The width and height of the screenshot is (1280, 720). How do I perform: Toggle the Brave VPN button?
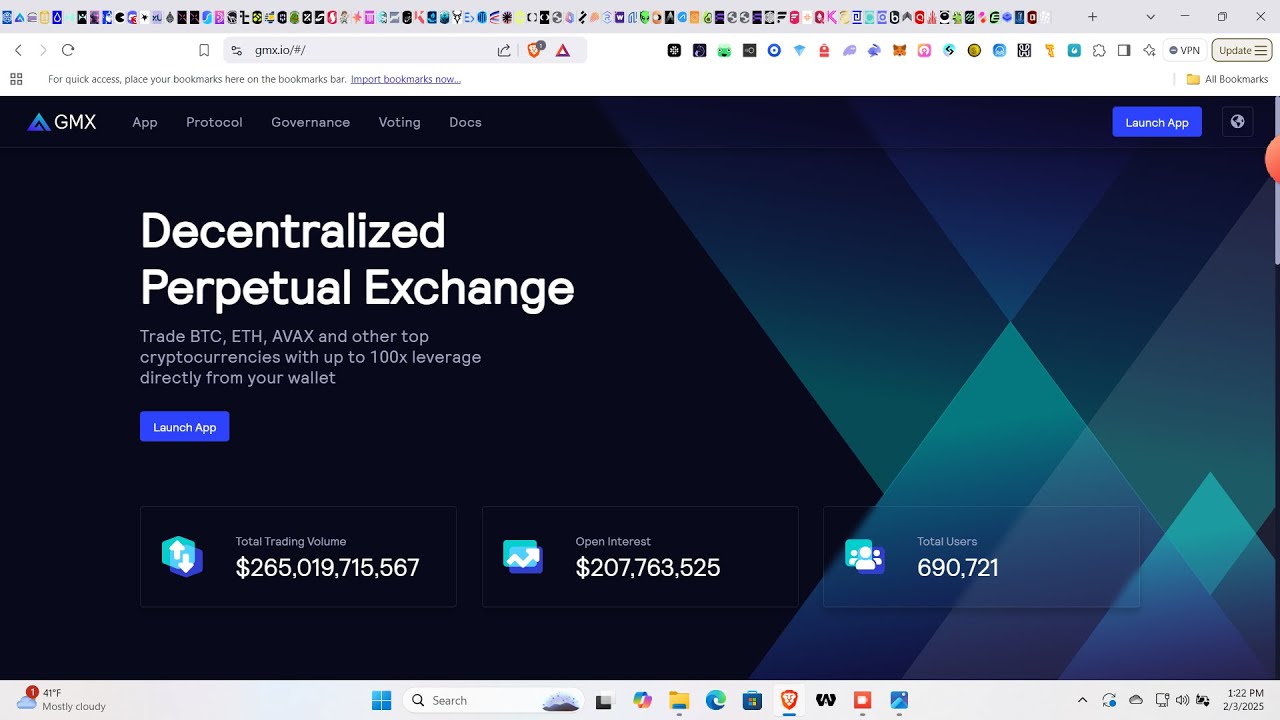1184,50
